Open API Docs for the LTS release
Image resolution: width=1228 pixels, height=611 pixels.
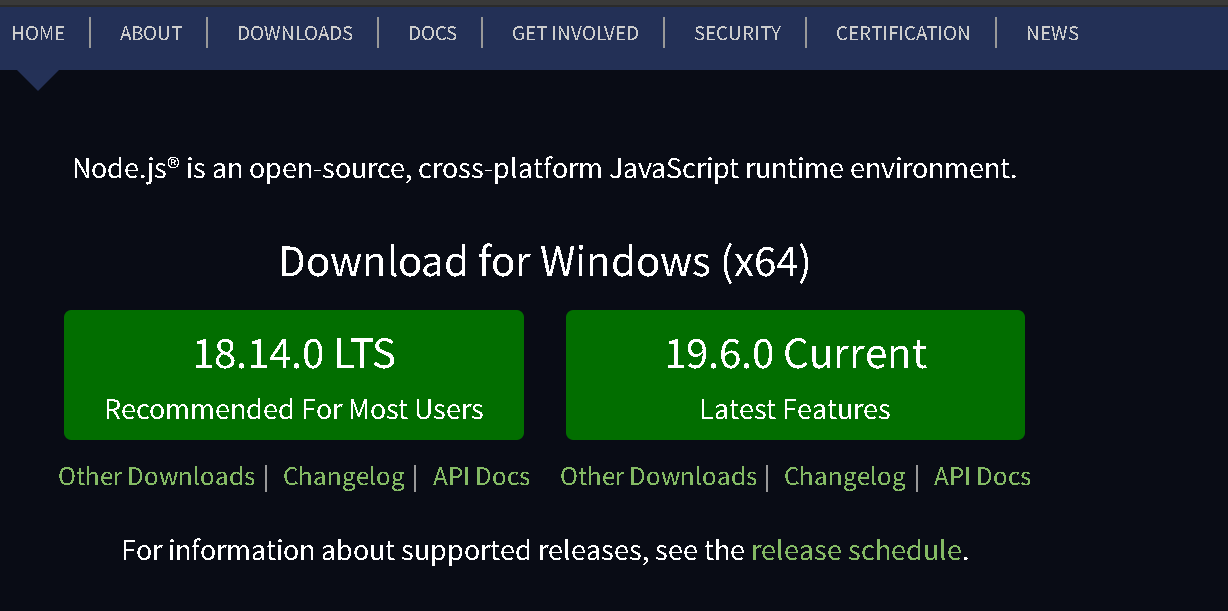pos(481,476)
